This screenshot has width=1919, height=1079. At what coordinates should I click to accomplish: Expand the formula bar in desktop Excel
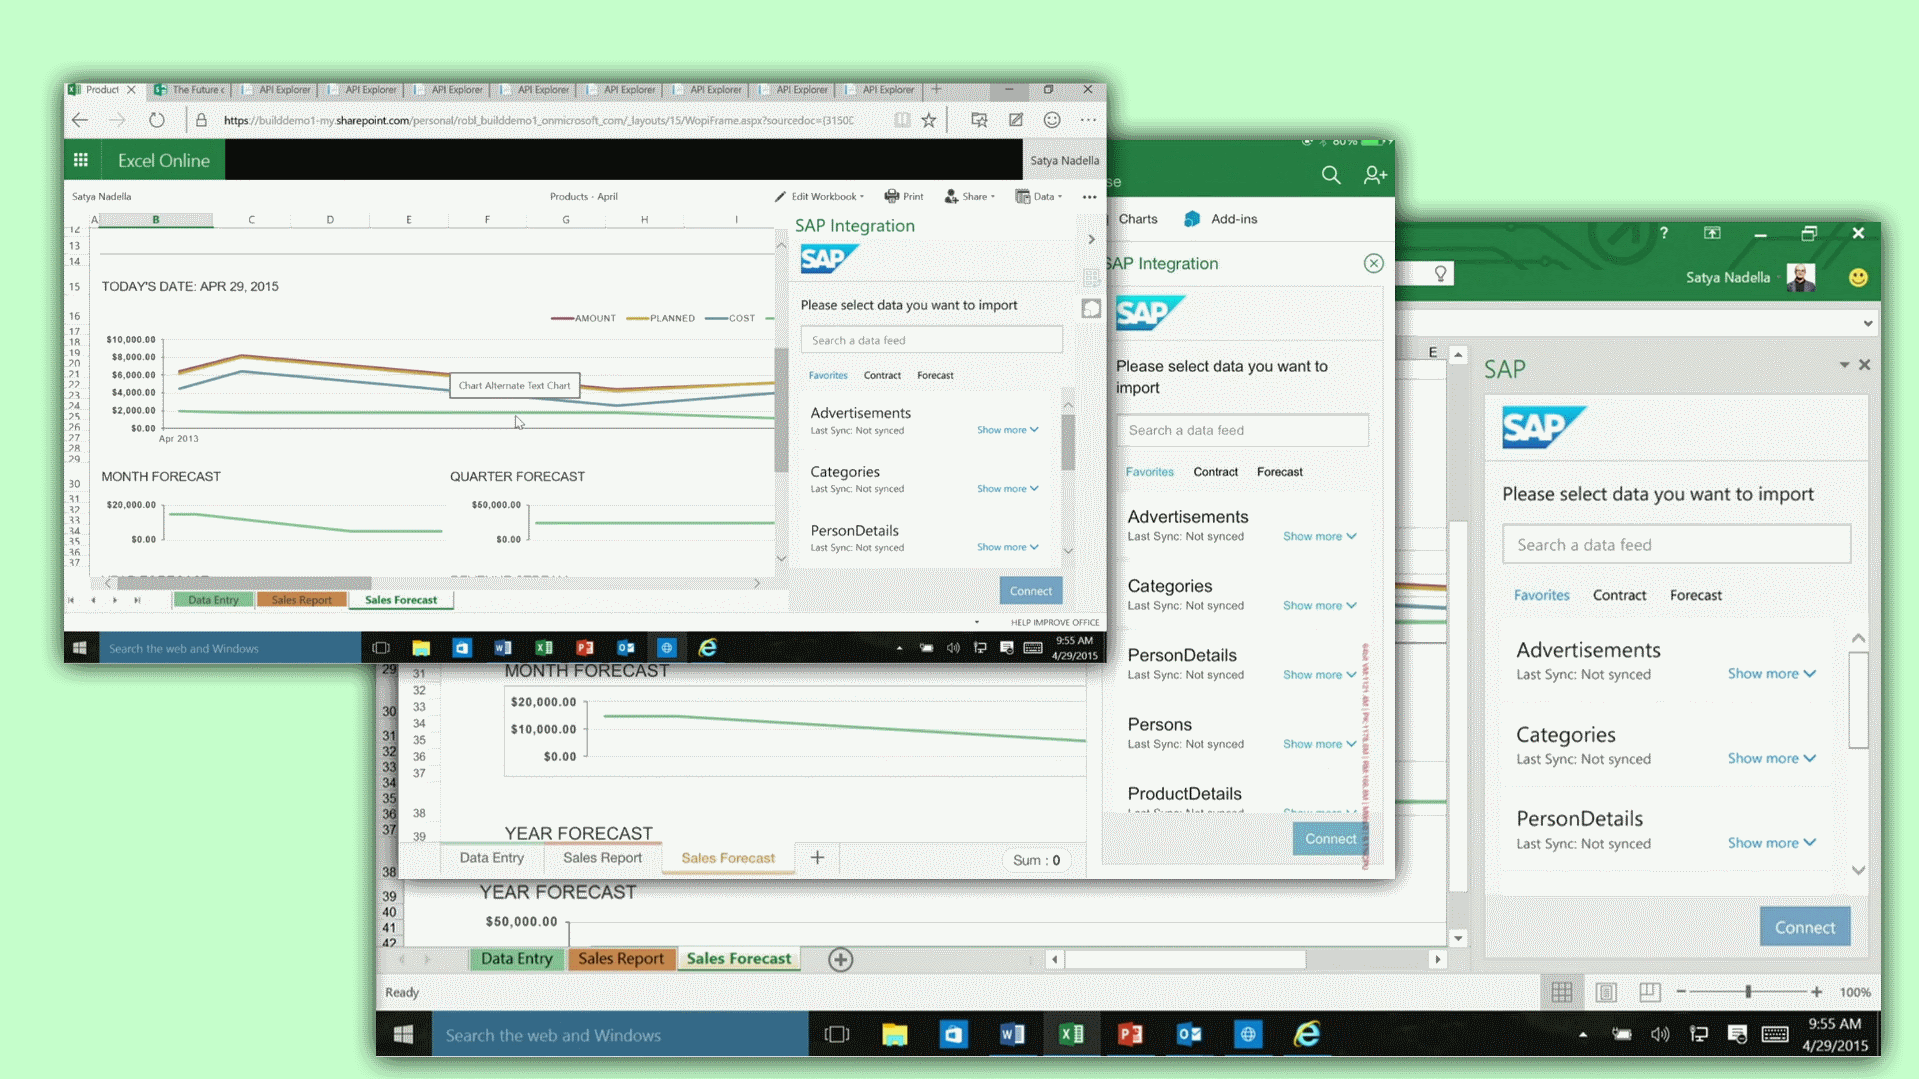(1867, 323)
